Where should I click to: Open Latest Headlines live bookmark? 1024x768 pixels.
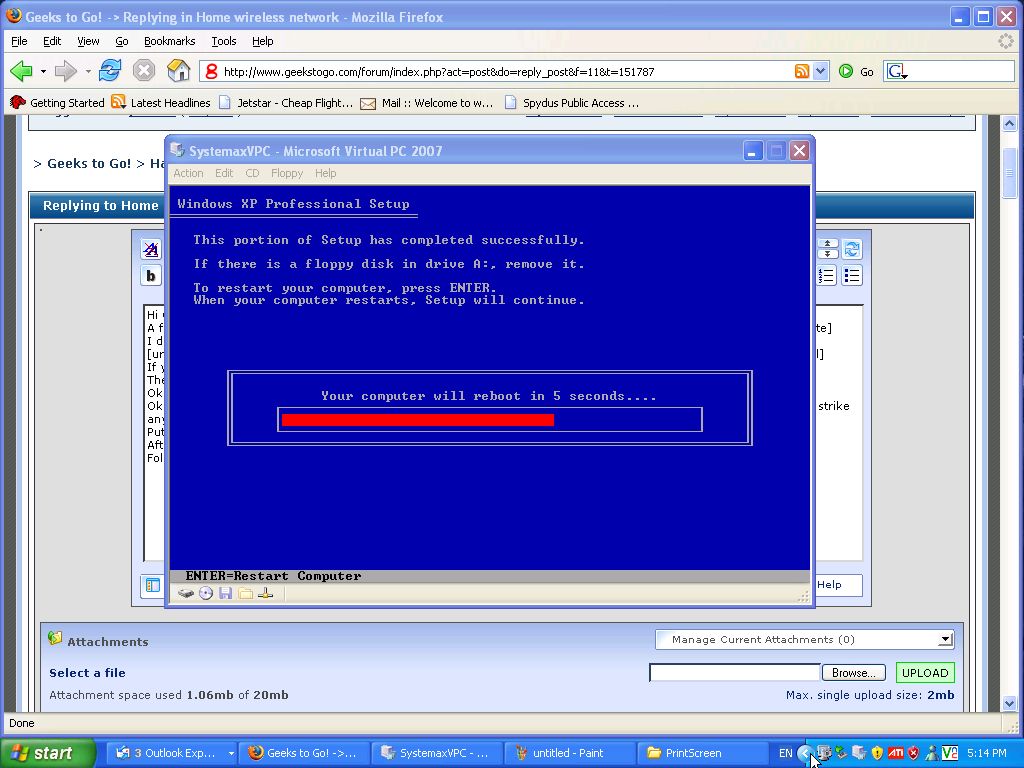(x=161, y=103)
